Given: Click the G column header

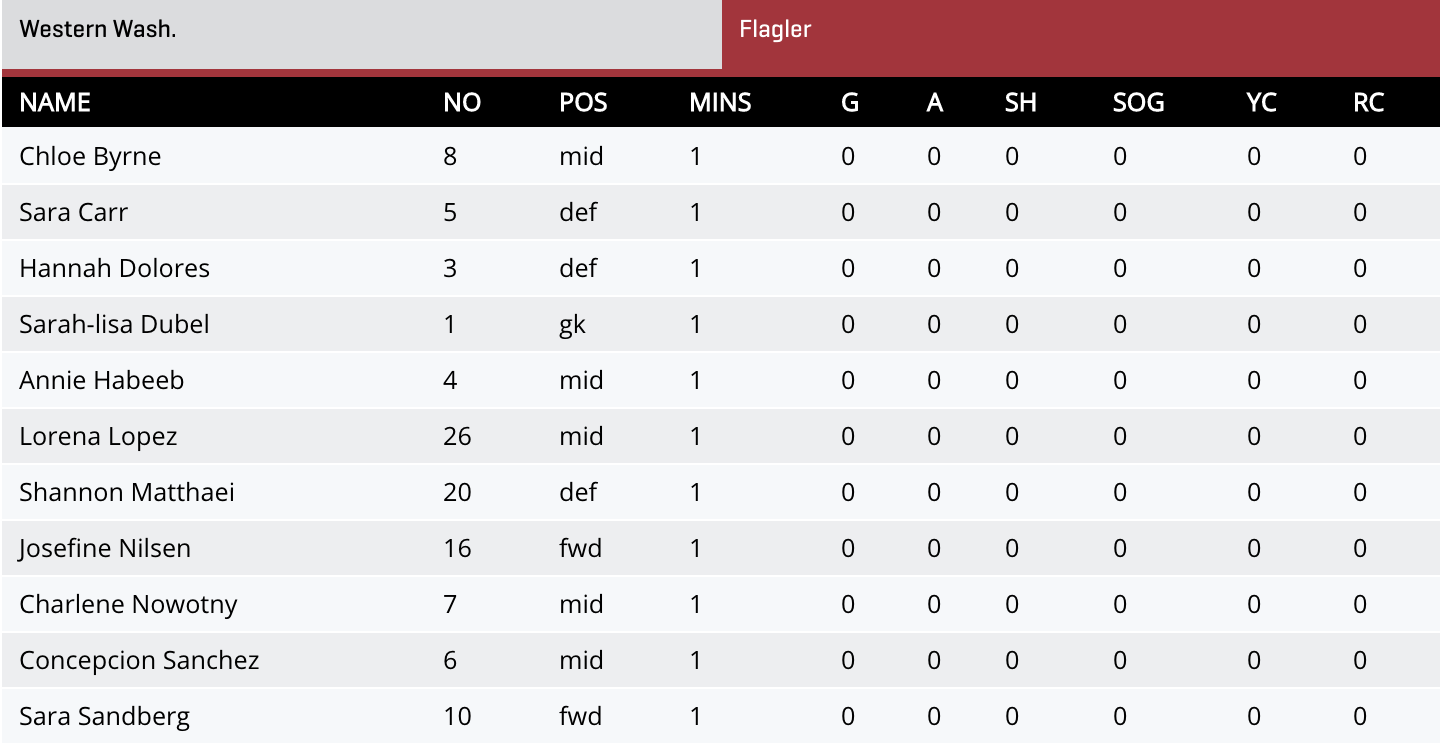Looking at the screenshot, I should [x=848, y=102].
